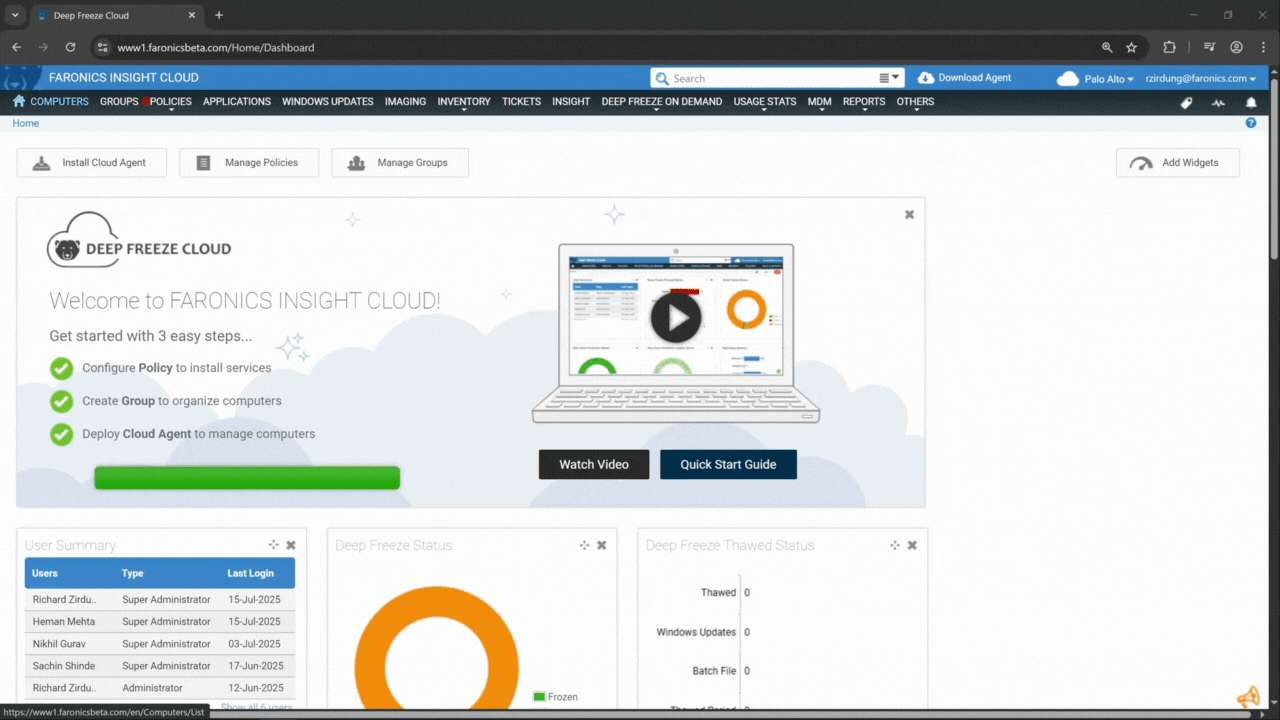Open Chrome's three-dot menu
Screen dimensions: 1280x720
tap(1263, 47)
